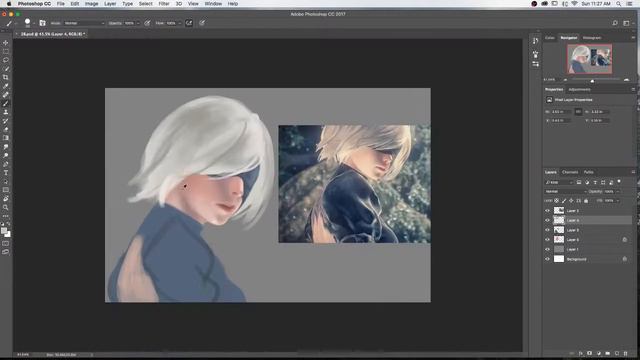640x360 pixels.
Task: Click the Wi-Fi status icon
Action: 574,4
